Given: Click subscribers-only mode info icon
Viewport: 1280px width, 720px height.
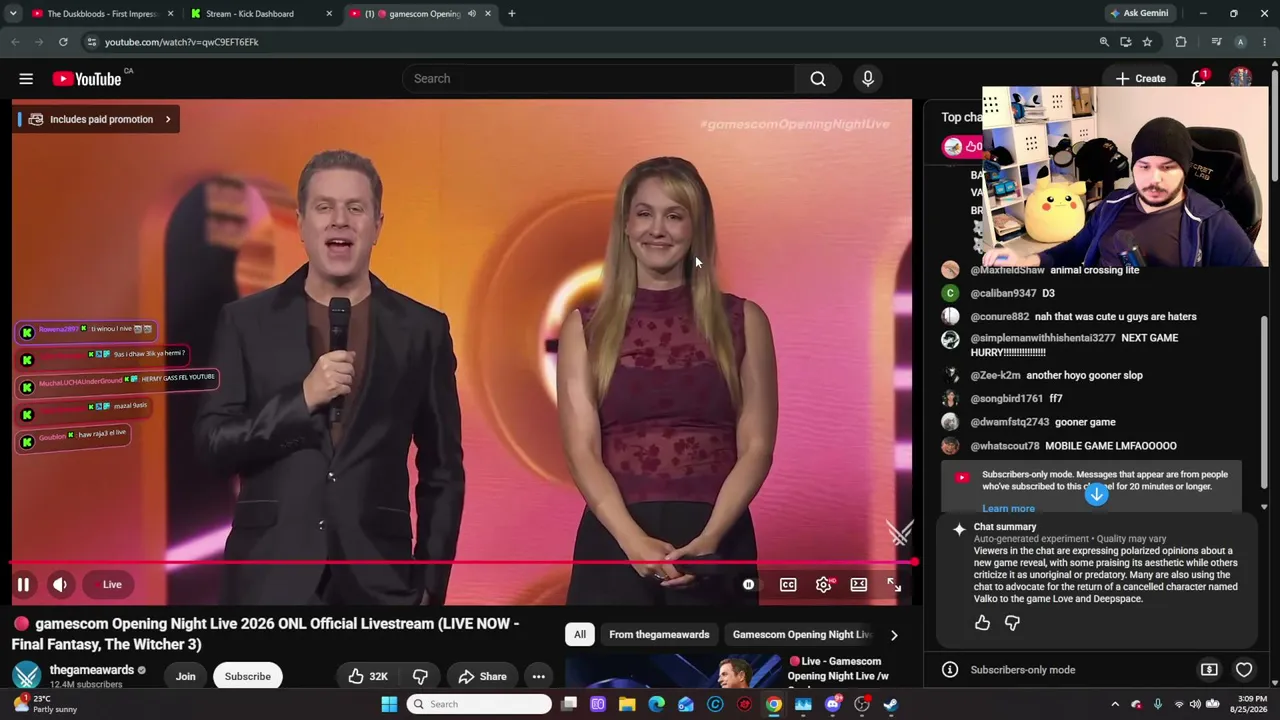Looking at the screenshot, I should (950, 670).
